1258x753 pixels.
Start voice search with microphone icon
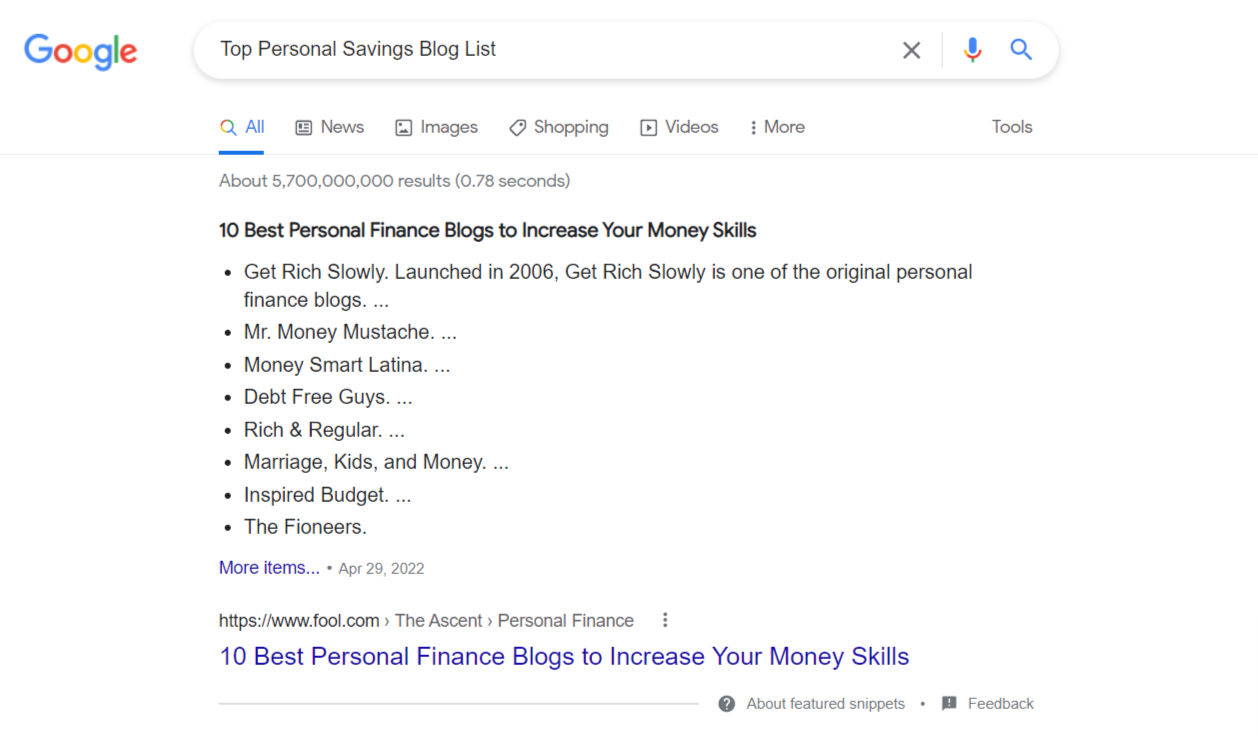pos(972,50)
